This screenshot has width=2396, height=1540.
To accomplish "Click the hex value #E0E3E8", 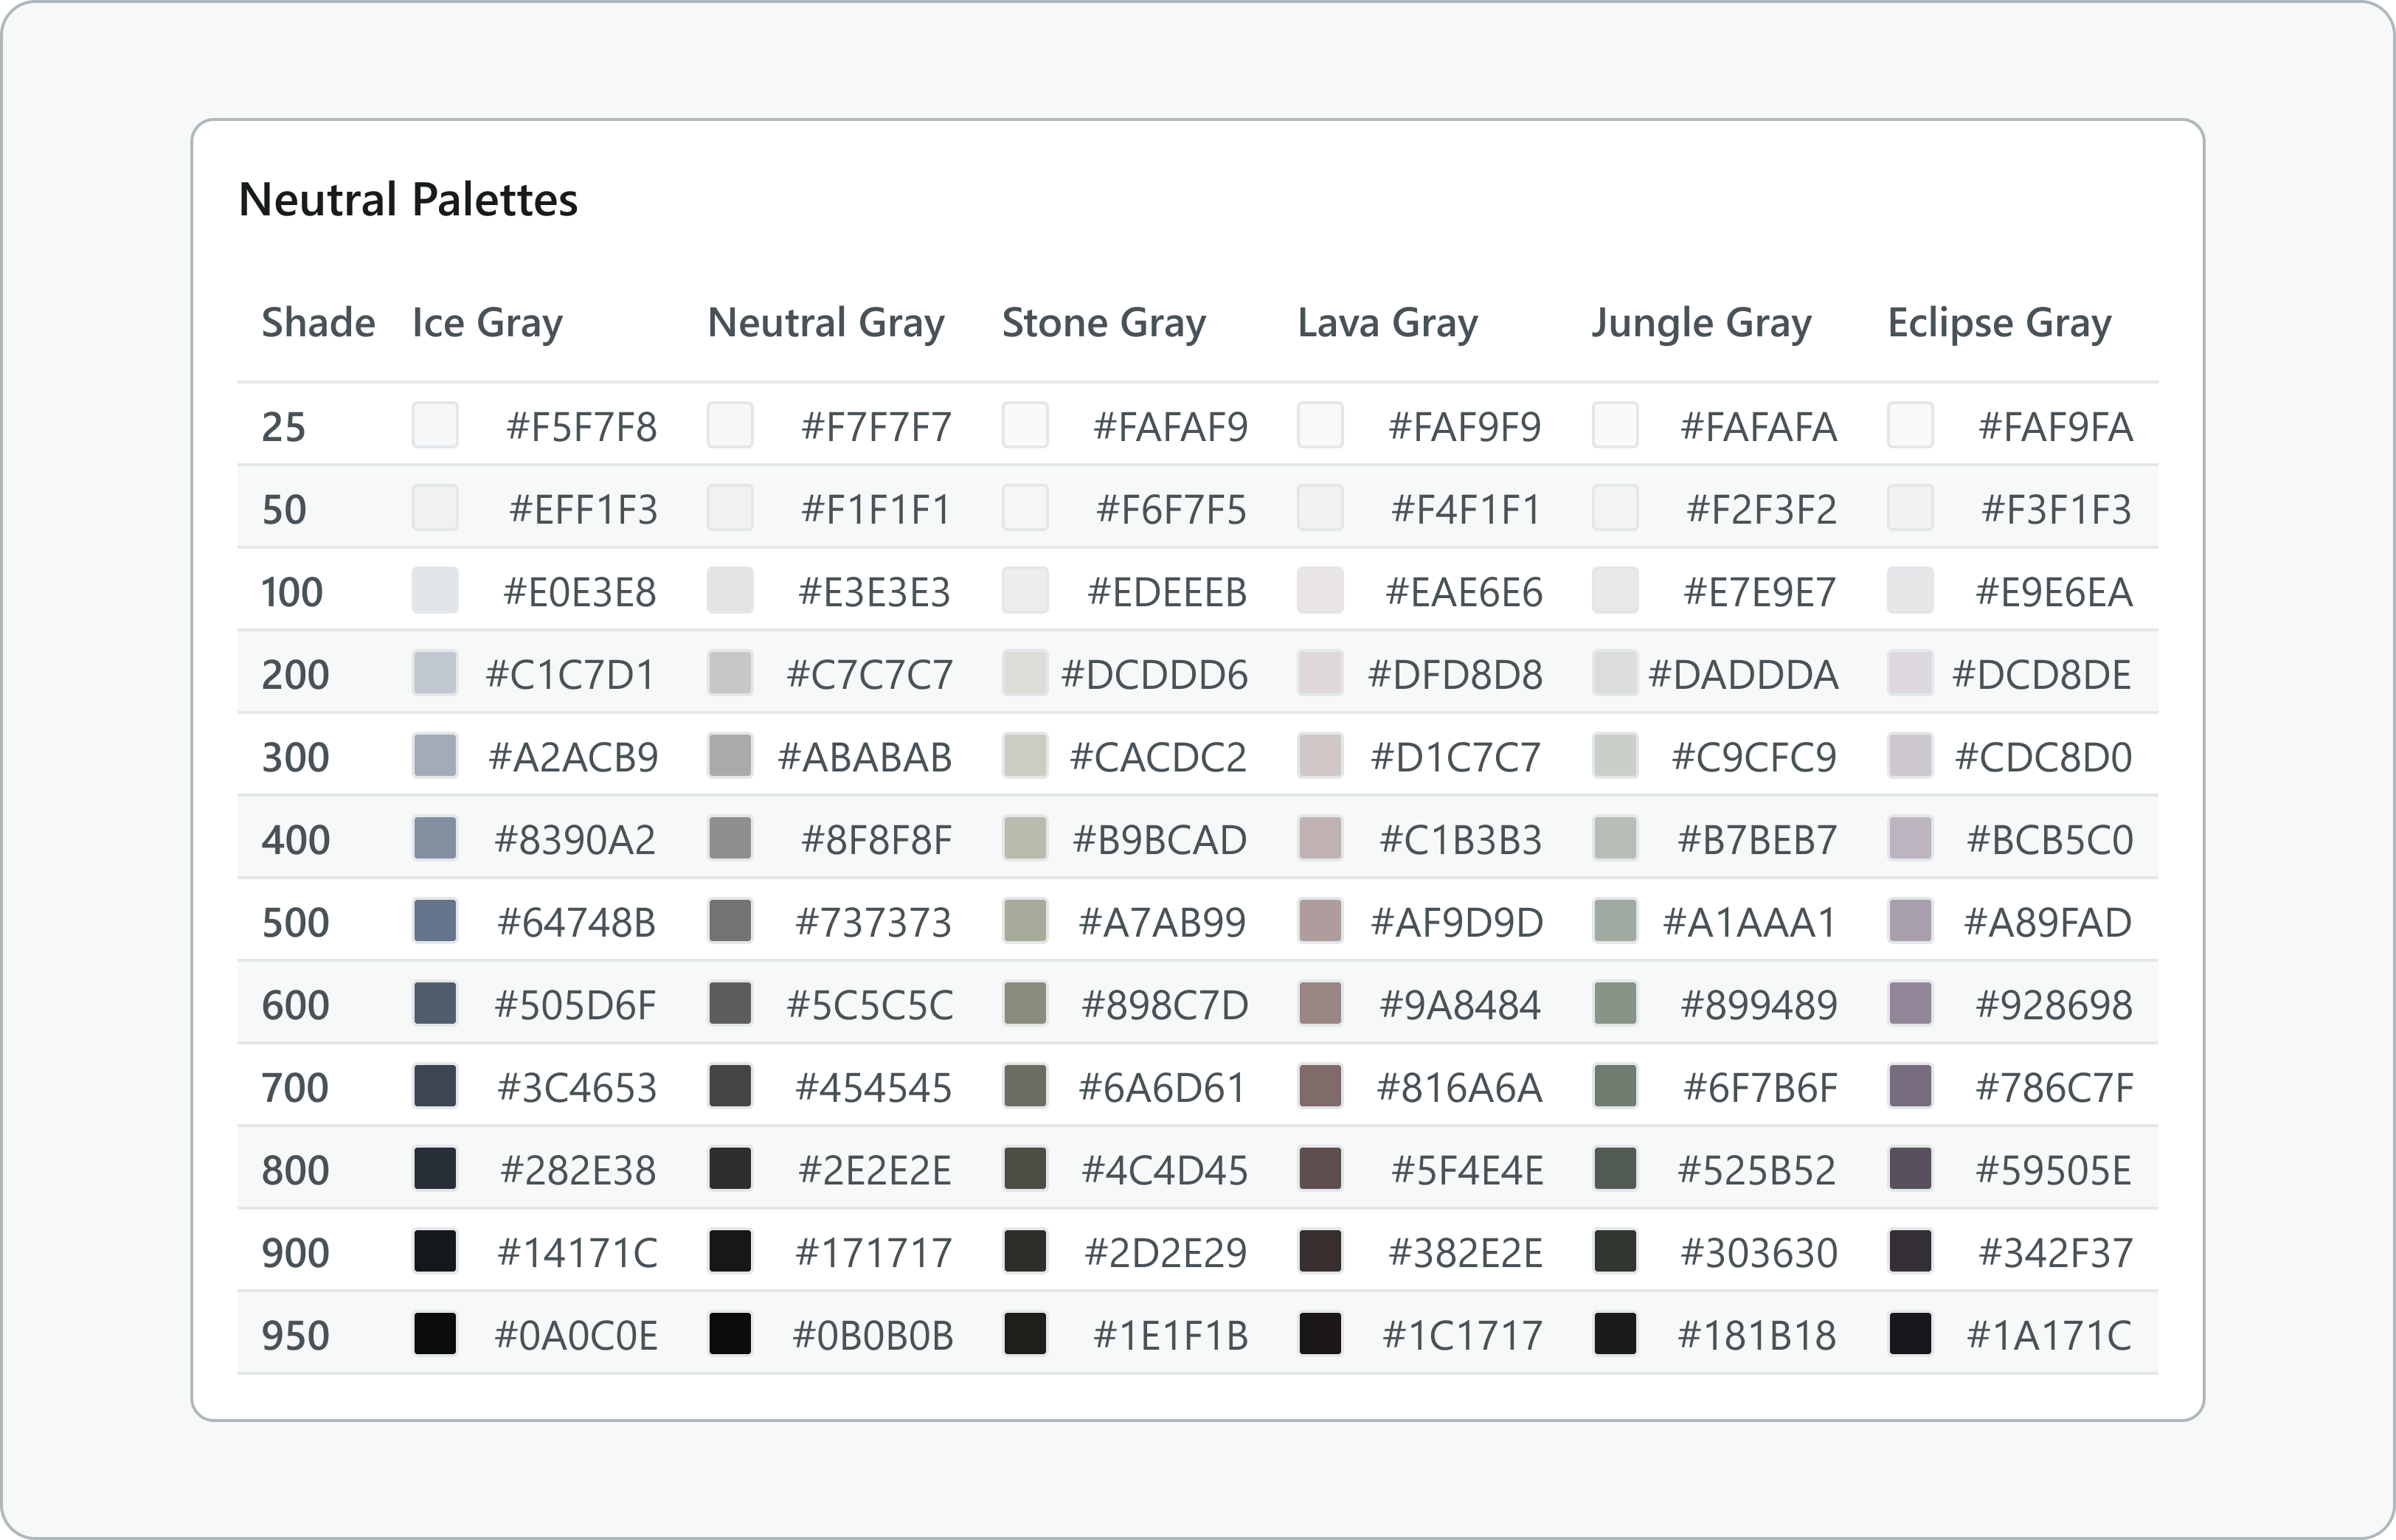I will pos(580,592).
